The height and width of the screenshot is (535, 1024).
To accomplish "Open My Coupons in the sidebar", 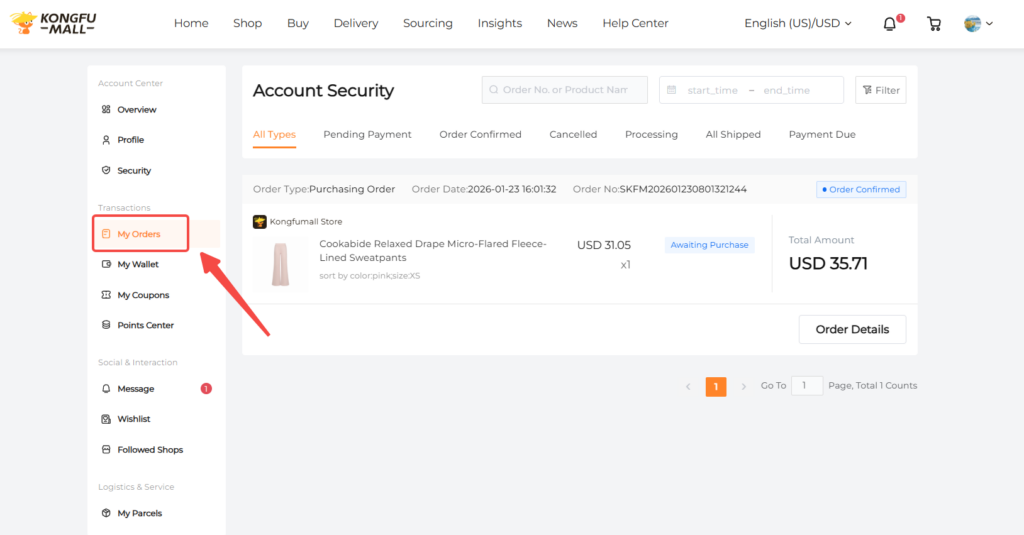I will [142, 295].
